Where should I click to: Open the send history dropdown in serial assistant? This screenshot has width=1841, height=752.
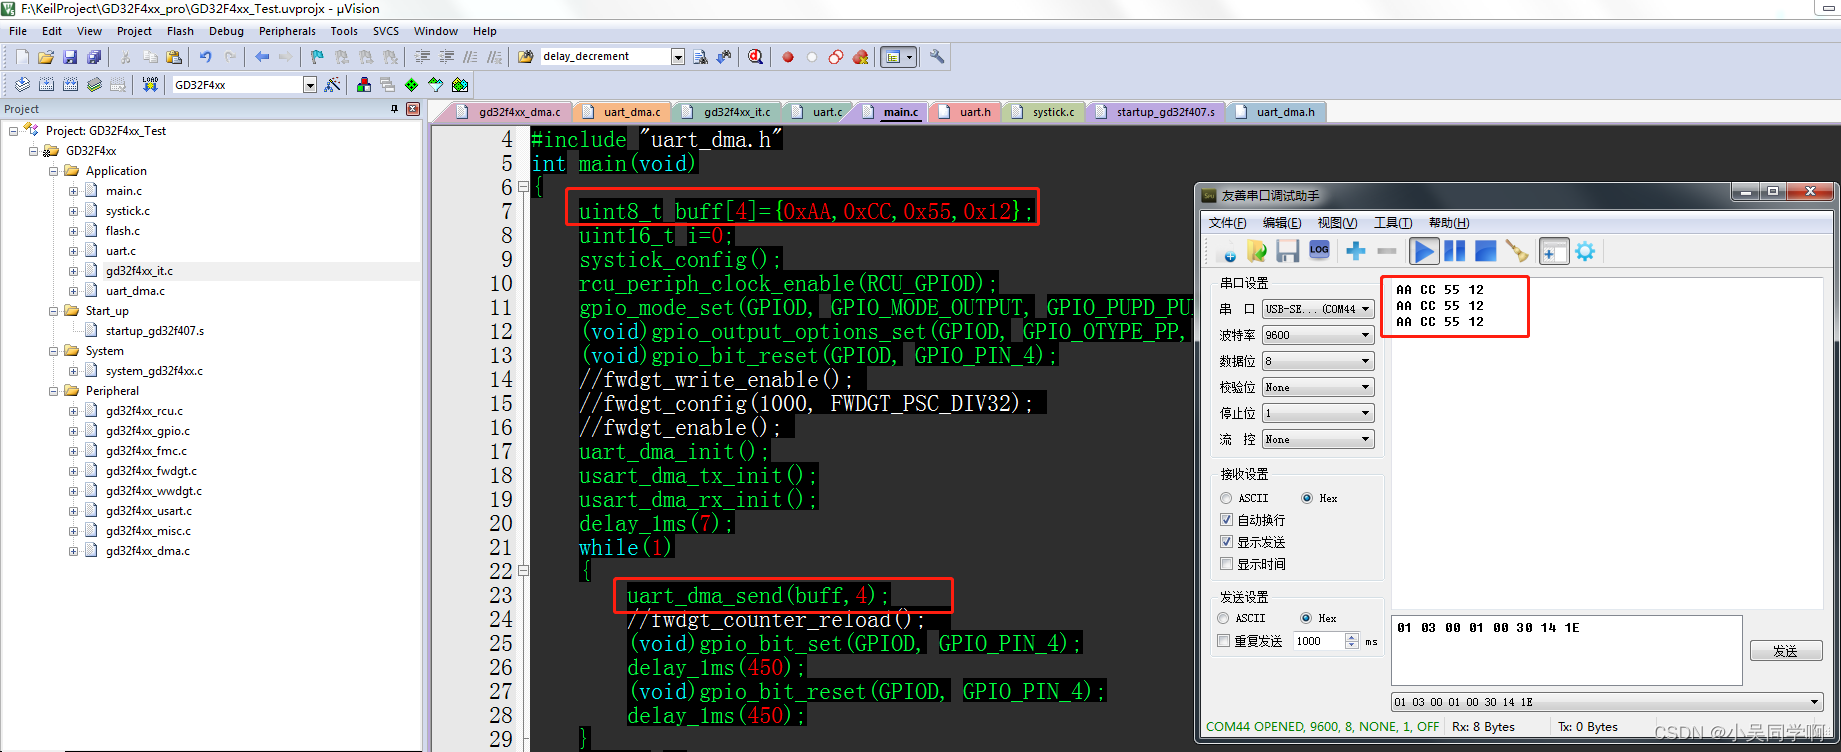(x=1814, y=702)
